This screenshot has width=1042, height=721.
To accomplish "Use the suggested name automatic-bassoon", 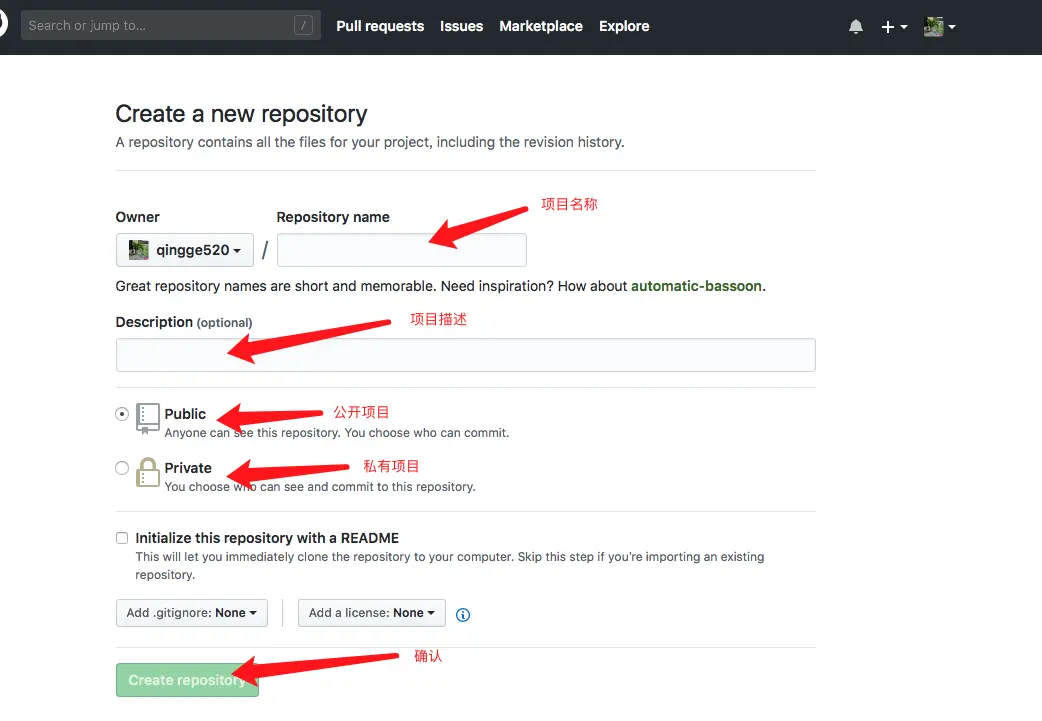I will coord(696,286).
